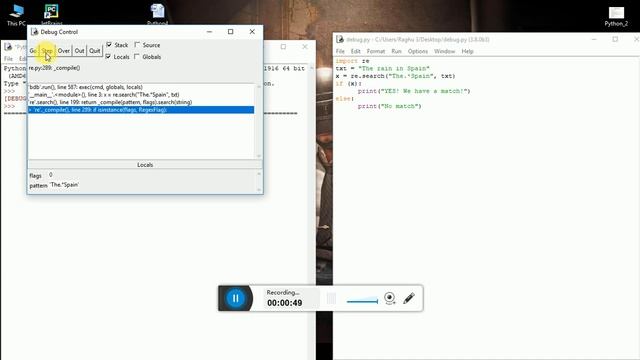Click the flags local variable name
This screenshot has width=640, height=360.
[x=36, y=176]
